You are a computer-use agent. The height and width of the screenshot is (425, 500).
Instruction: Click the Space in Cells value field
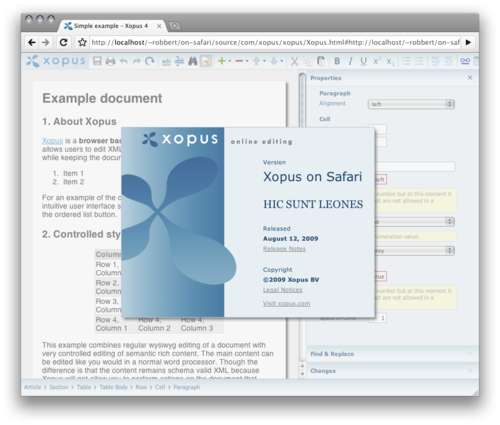coord(377,318)
